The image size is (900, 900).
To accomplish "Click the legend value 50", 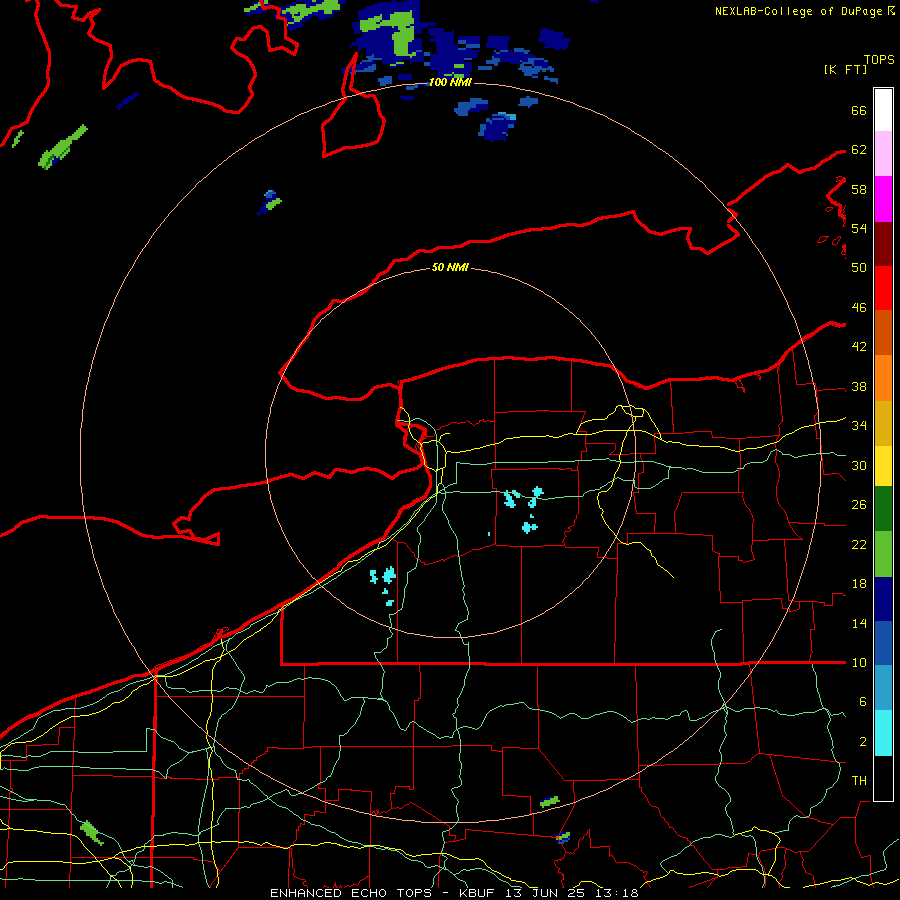I will (859, 268).
